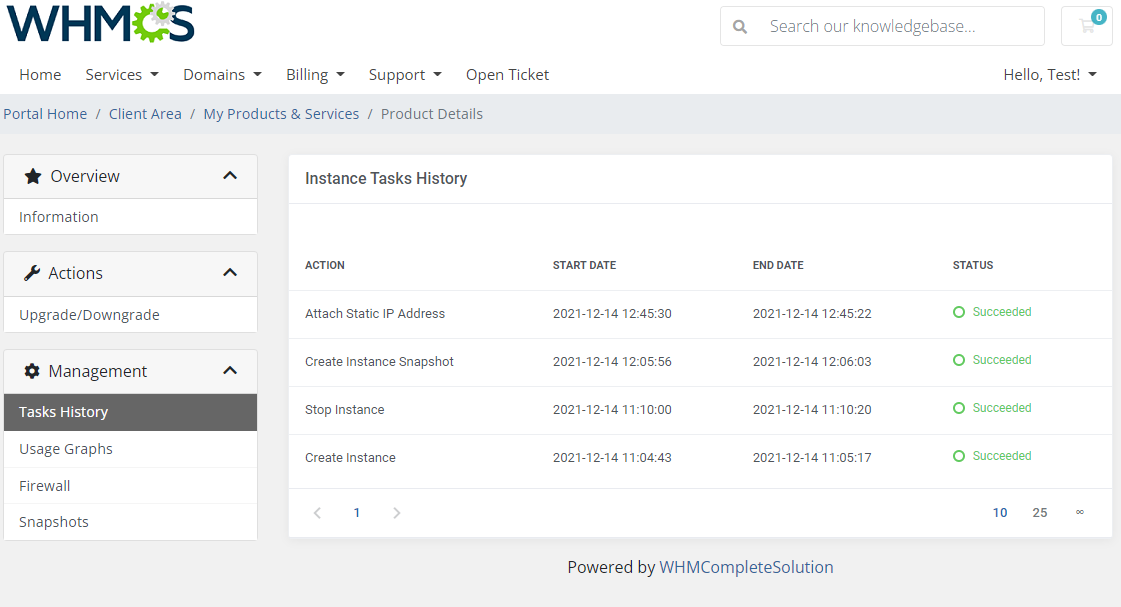
Task: Click Product Details breadcrumb text
Action: [x=432, y=114]
